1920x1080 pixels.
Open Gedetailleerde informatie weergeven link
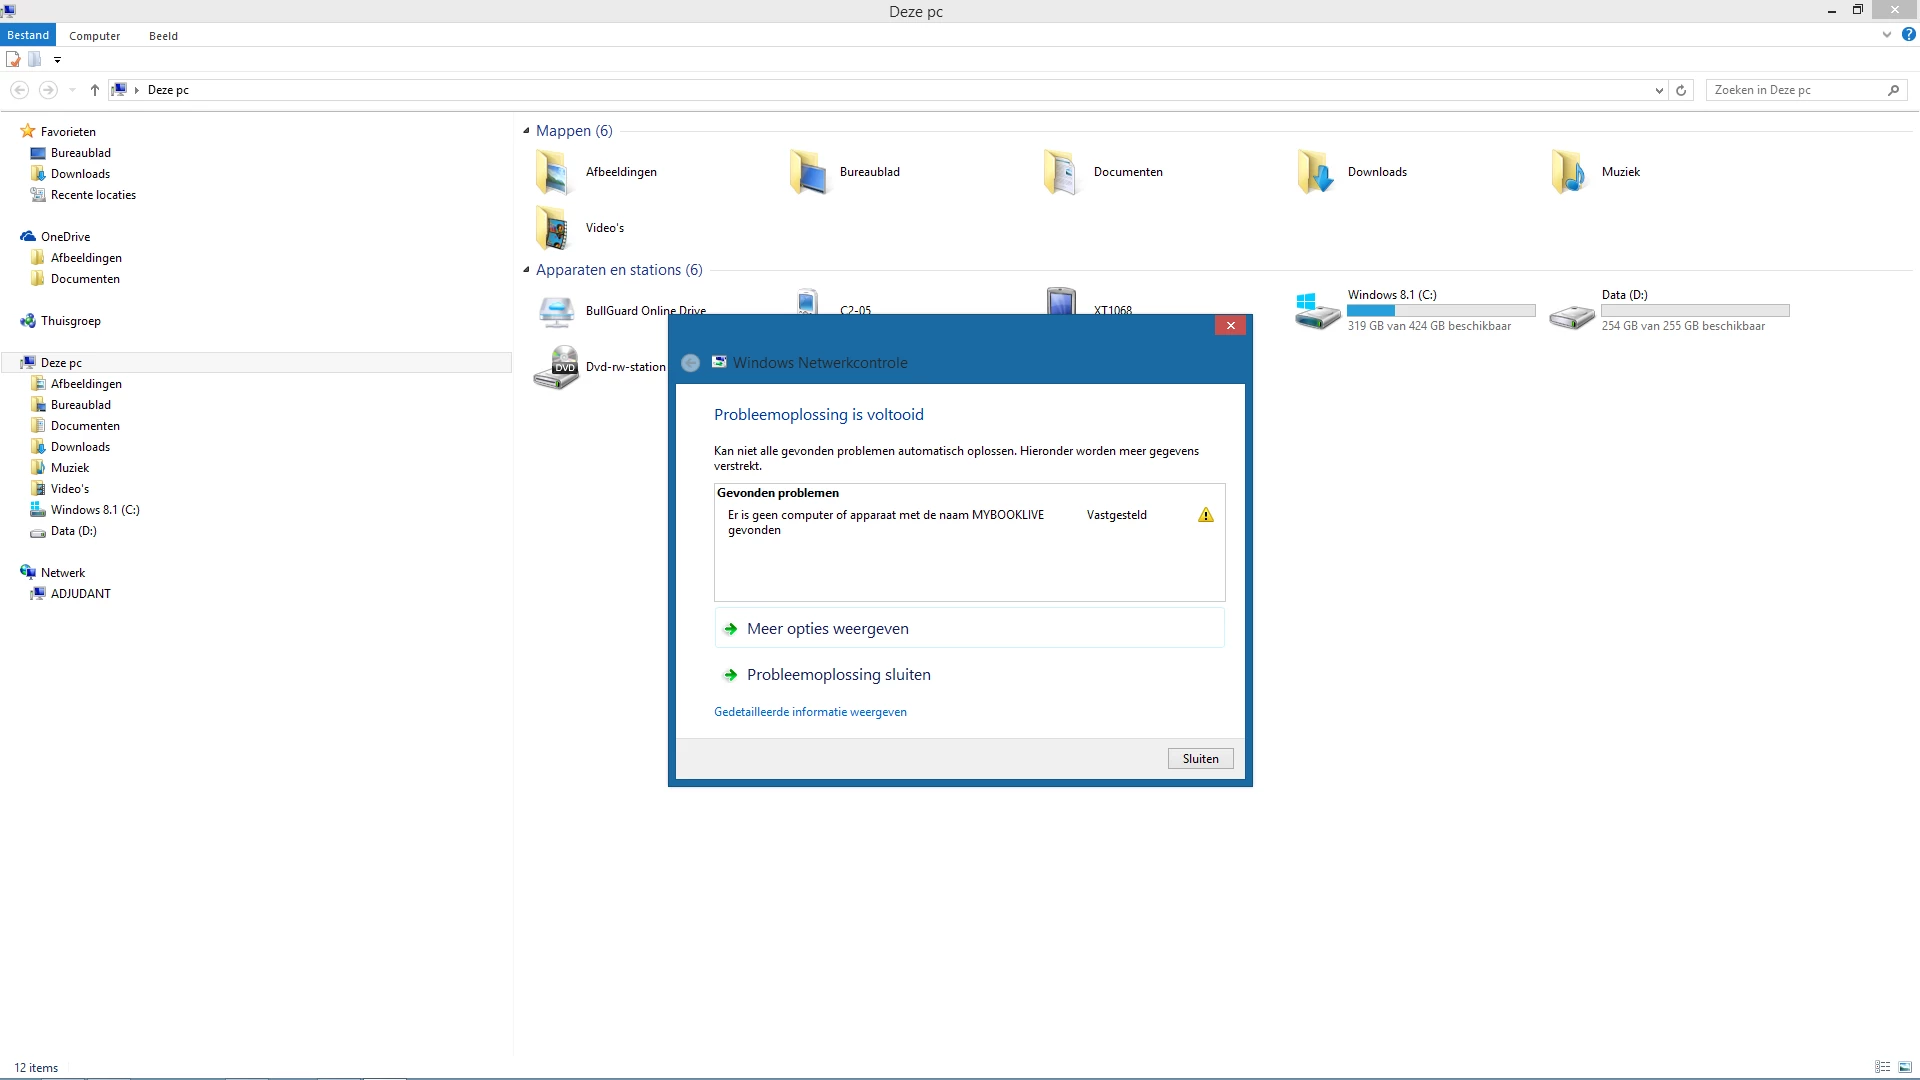[x=810, y=712]
